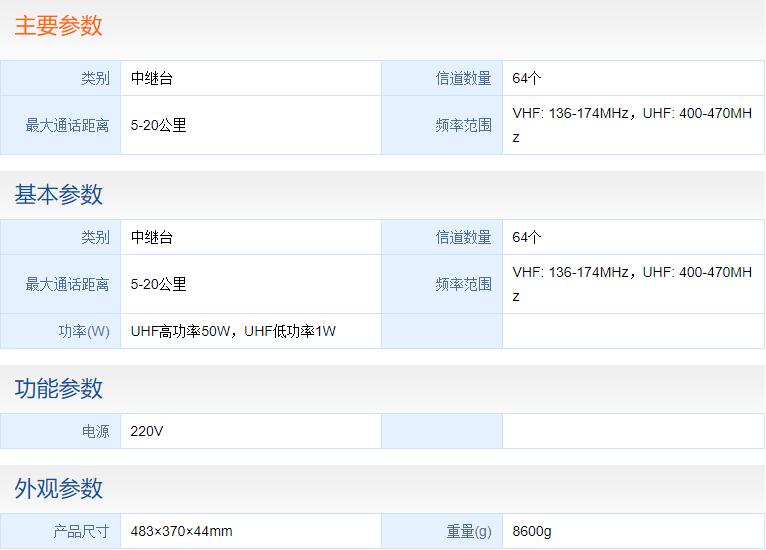Select the 220V power value cell

pos(146,432)
